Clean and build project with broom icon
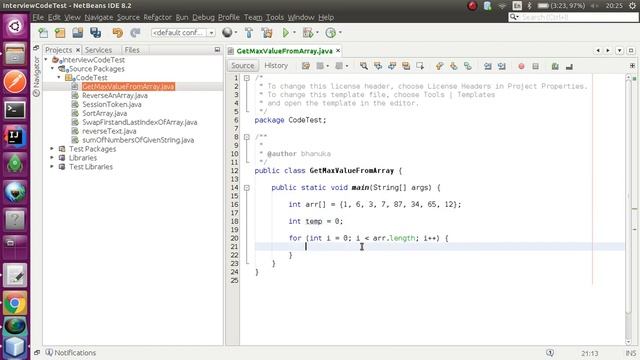 (267, 33)
